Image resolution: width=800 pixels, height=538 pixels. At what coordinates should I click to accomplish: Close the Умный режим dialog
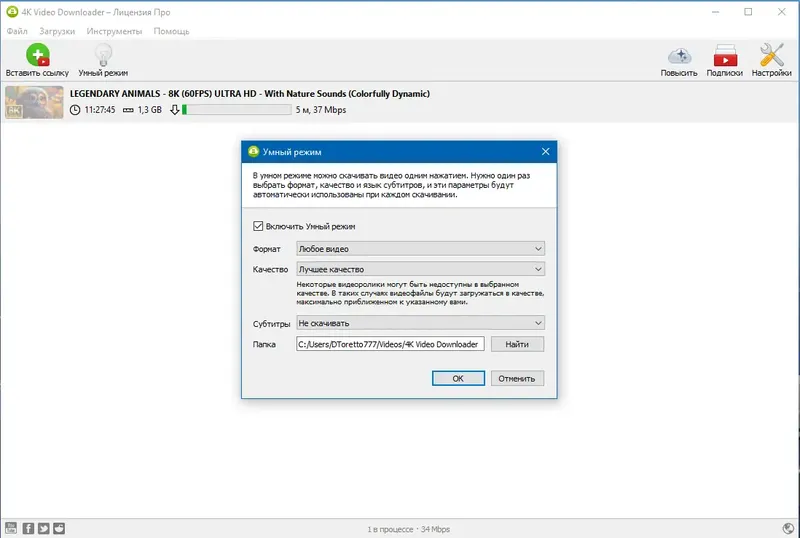click(x=545, y=152)
